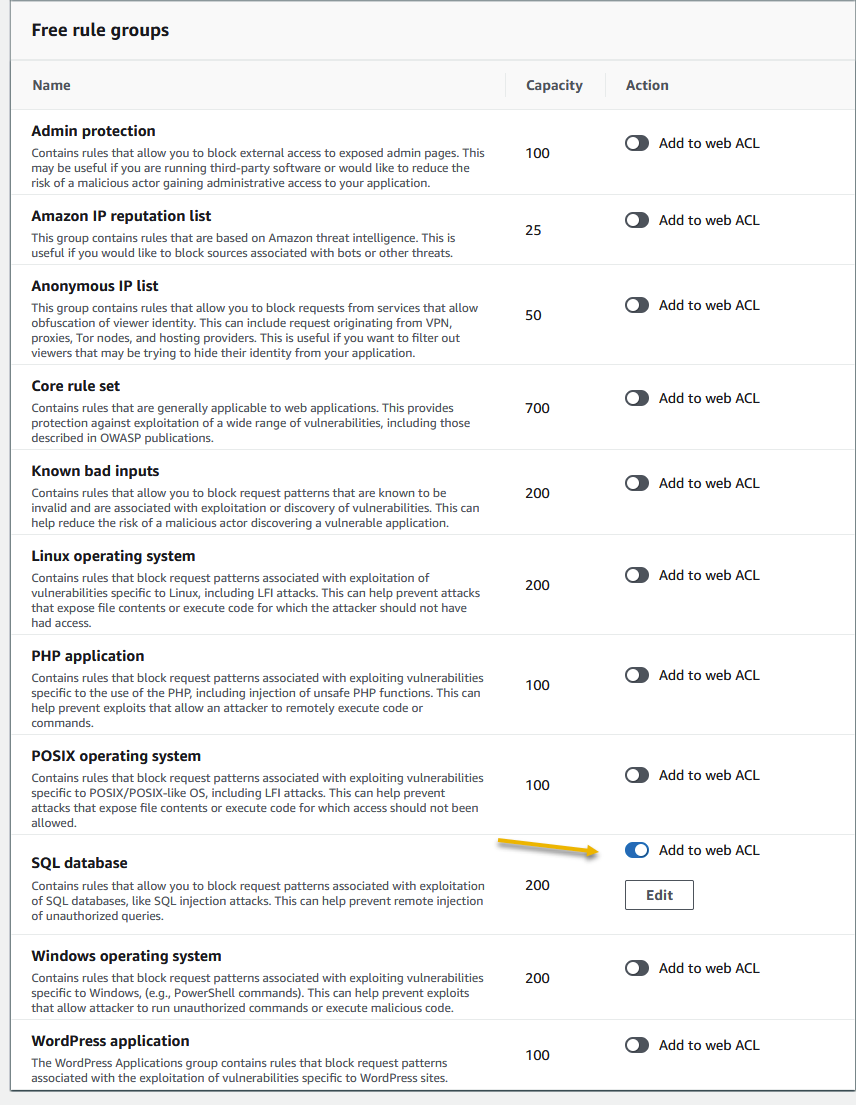Select the Admin protection rule group
Image resolution: width=856 pixels, height=1105 pixels.
93,130
